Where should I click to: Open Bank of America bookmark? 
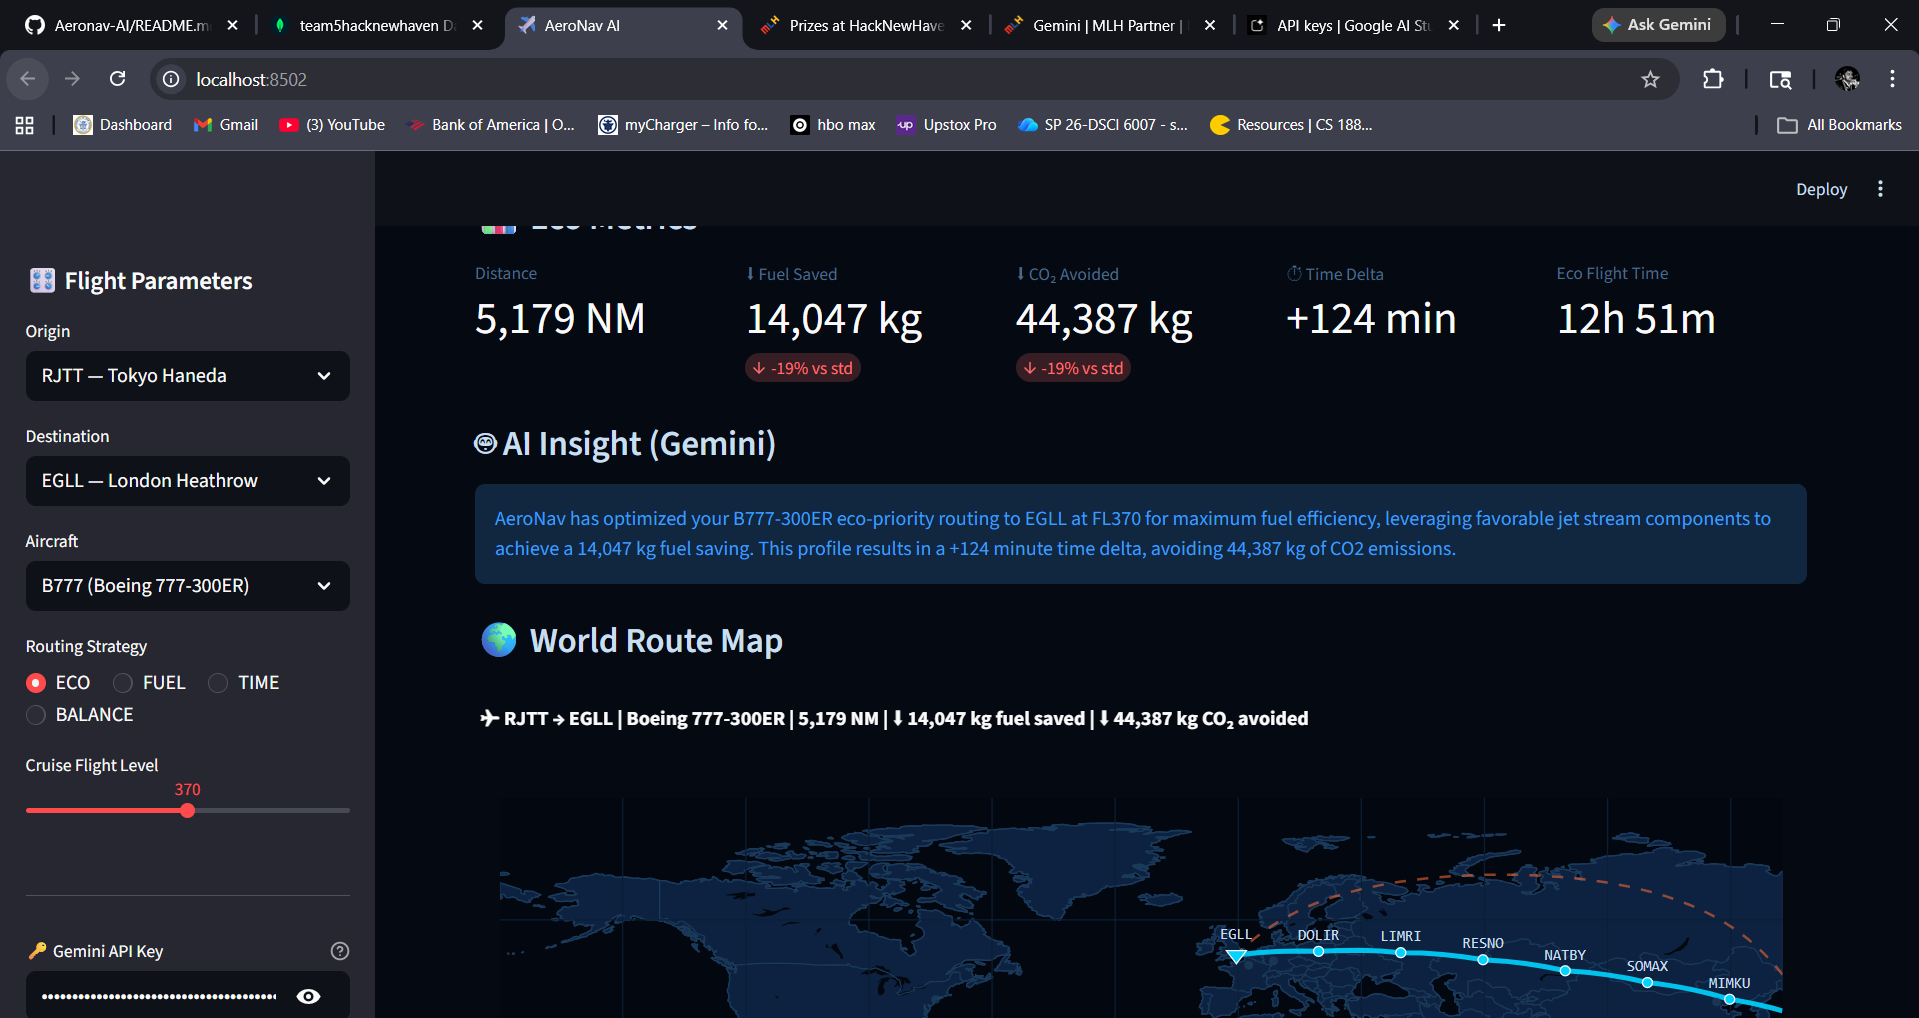pyautogui.click(x=491, y=125)
